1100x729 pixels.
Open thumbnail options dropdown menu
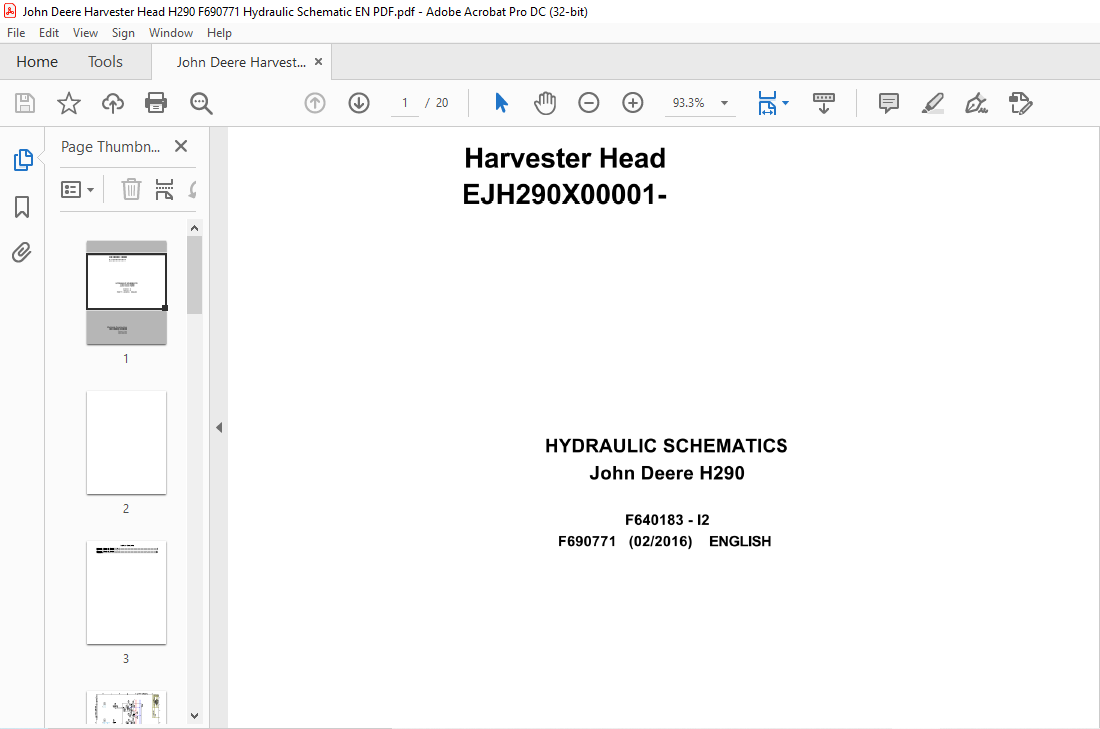coord(77,189)
